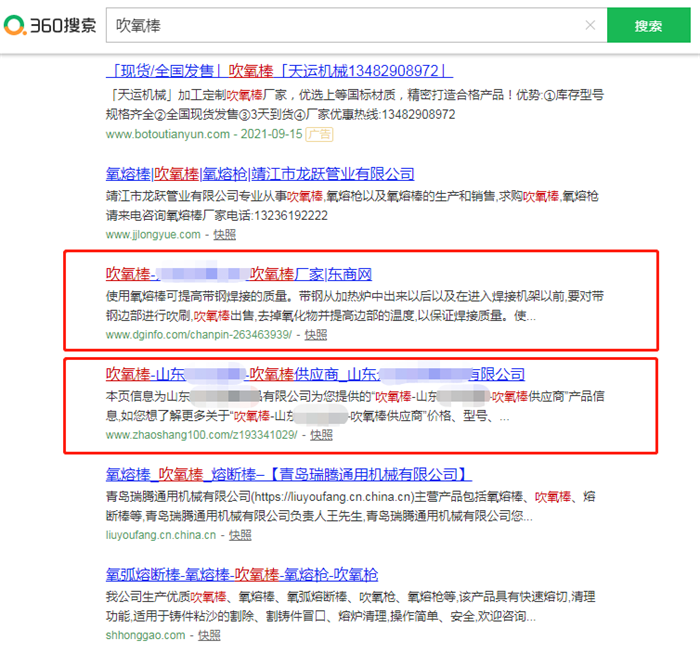Click the www.dginfo.com/chanpin-263463939/ URL
The image size is (700, 653).
pos(199,334)
